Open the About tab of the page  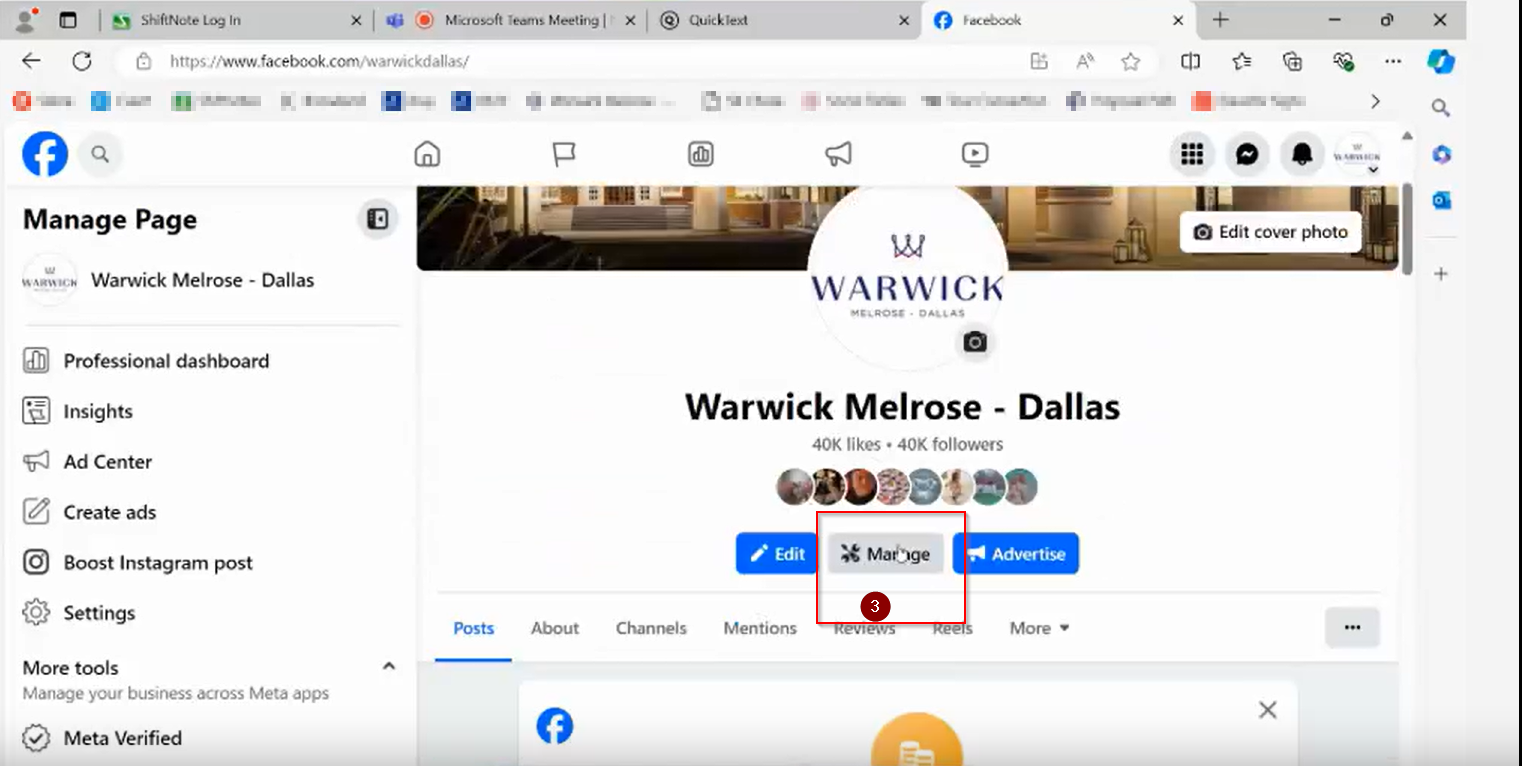555,627
